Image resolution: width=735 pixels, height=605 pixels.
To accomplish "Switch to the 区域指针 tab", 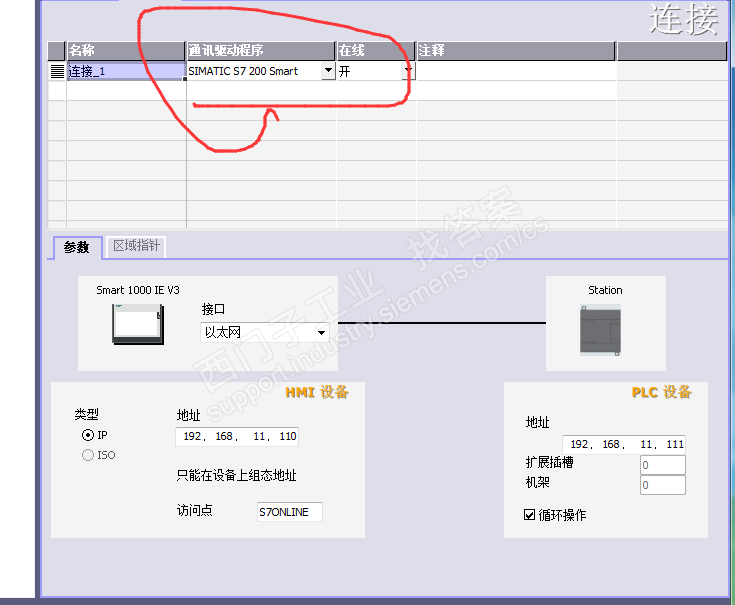I will tap(136, 246).
